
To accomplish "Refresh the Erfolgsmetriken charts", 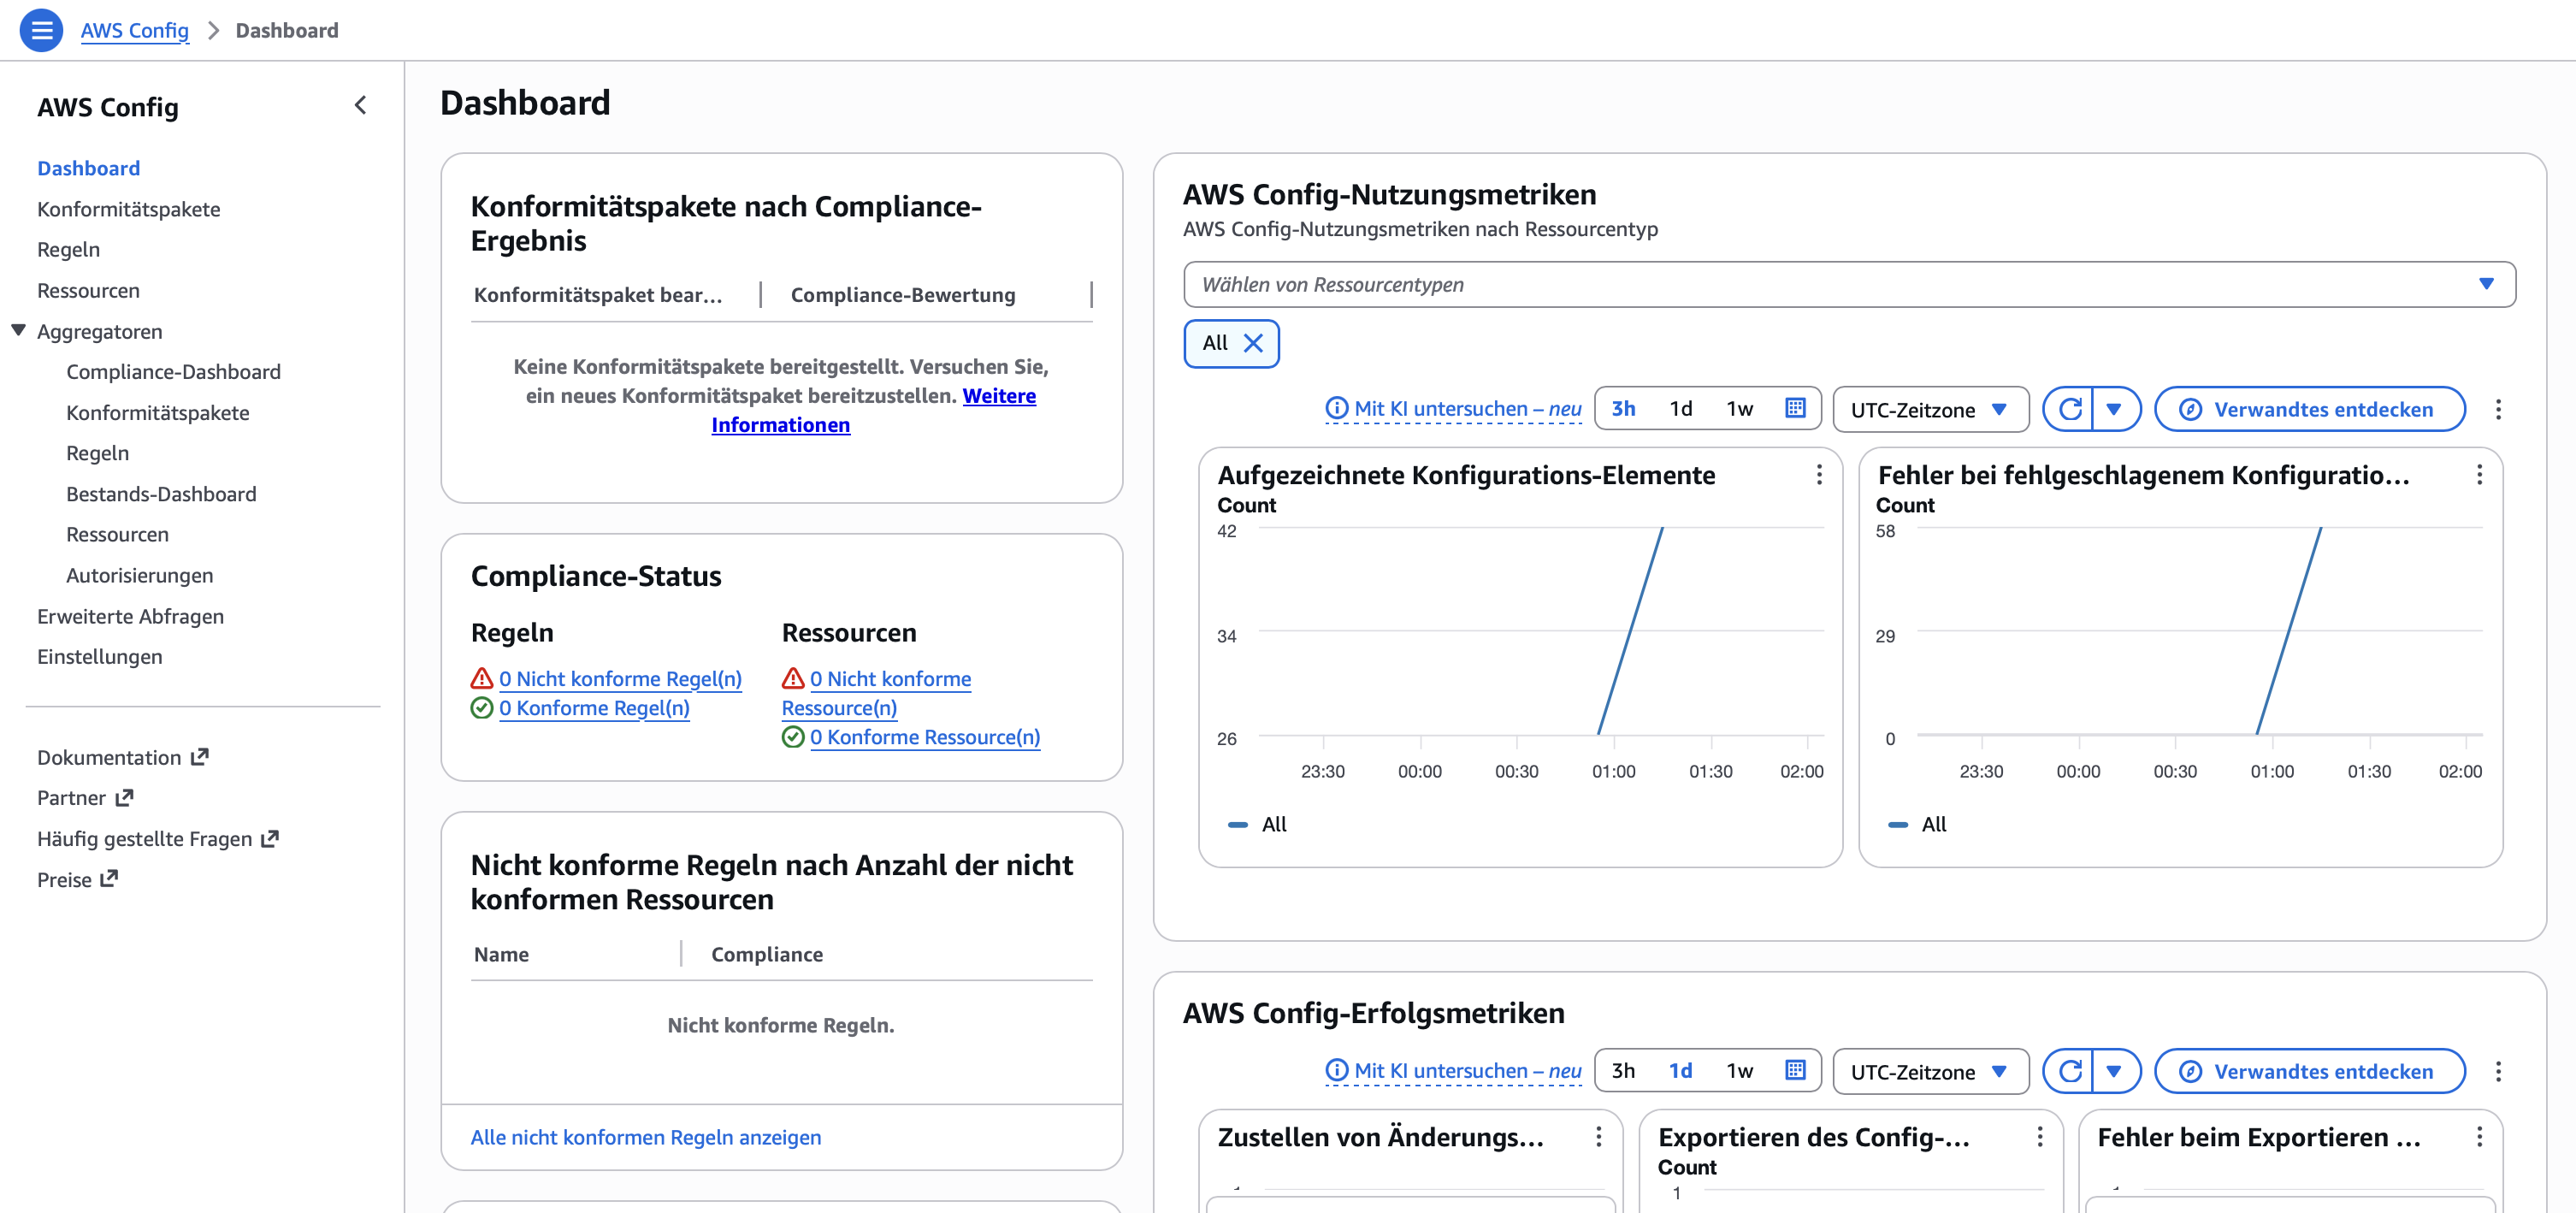I will tap(2069, 1071).
